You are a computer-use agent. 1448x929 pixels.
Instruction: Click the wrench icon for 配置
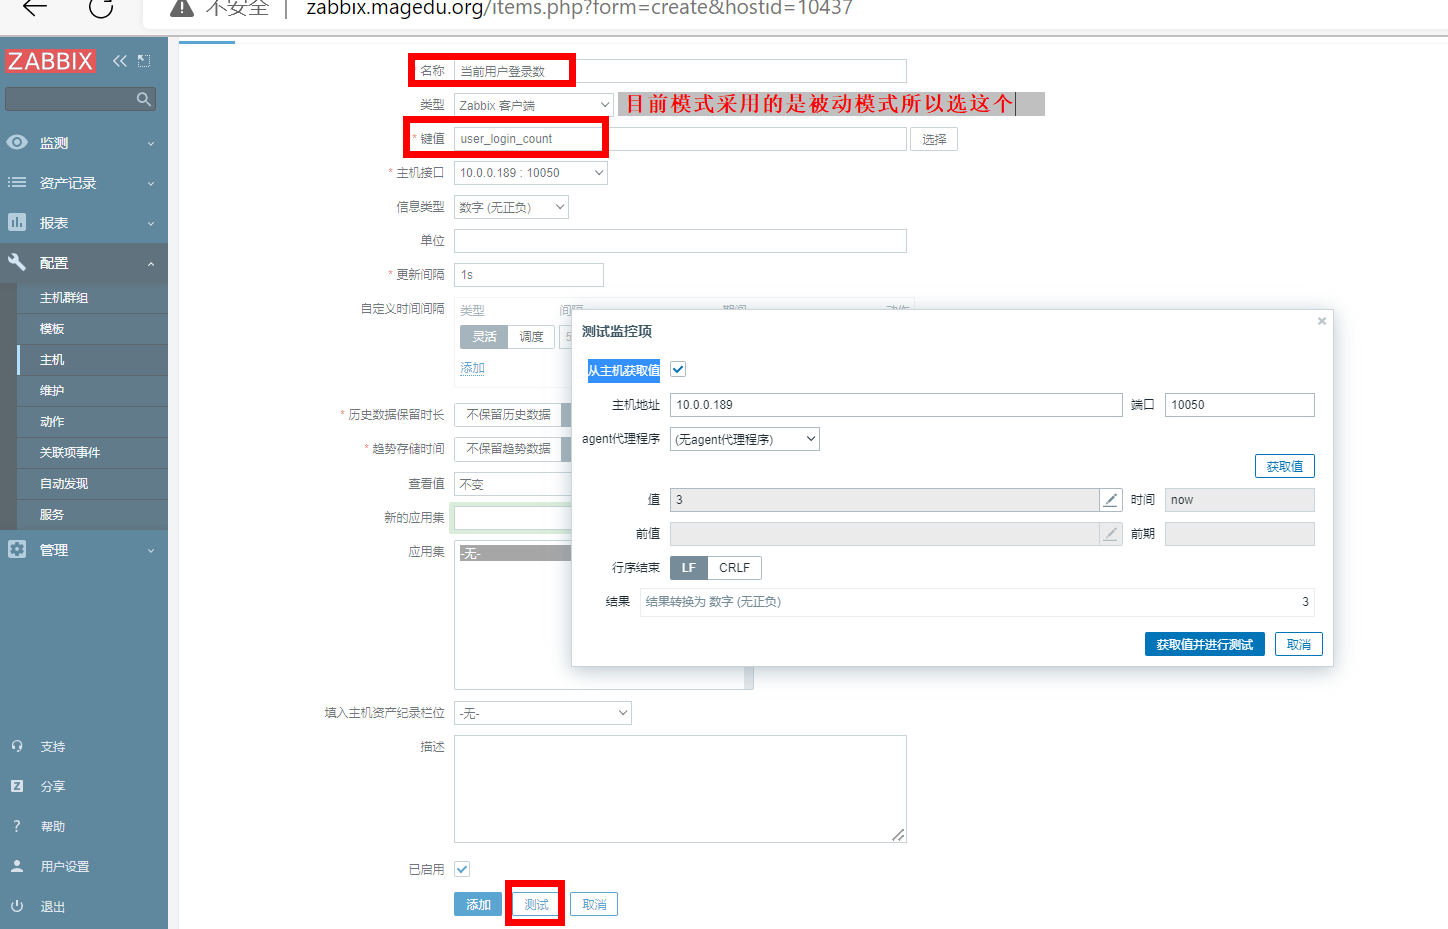pos(17,262)
